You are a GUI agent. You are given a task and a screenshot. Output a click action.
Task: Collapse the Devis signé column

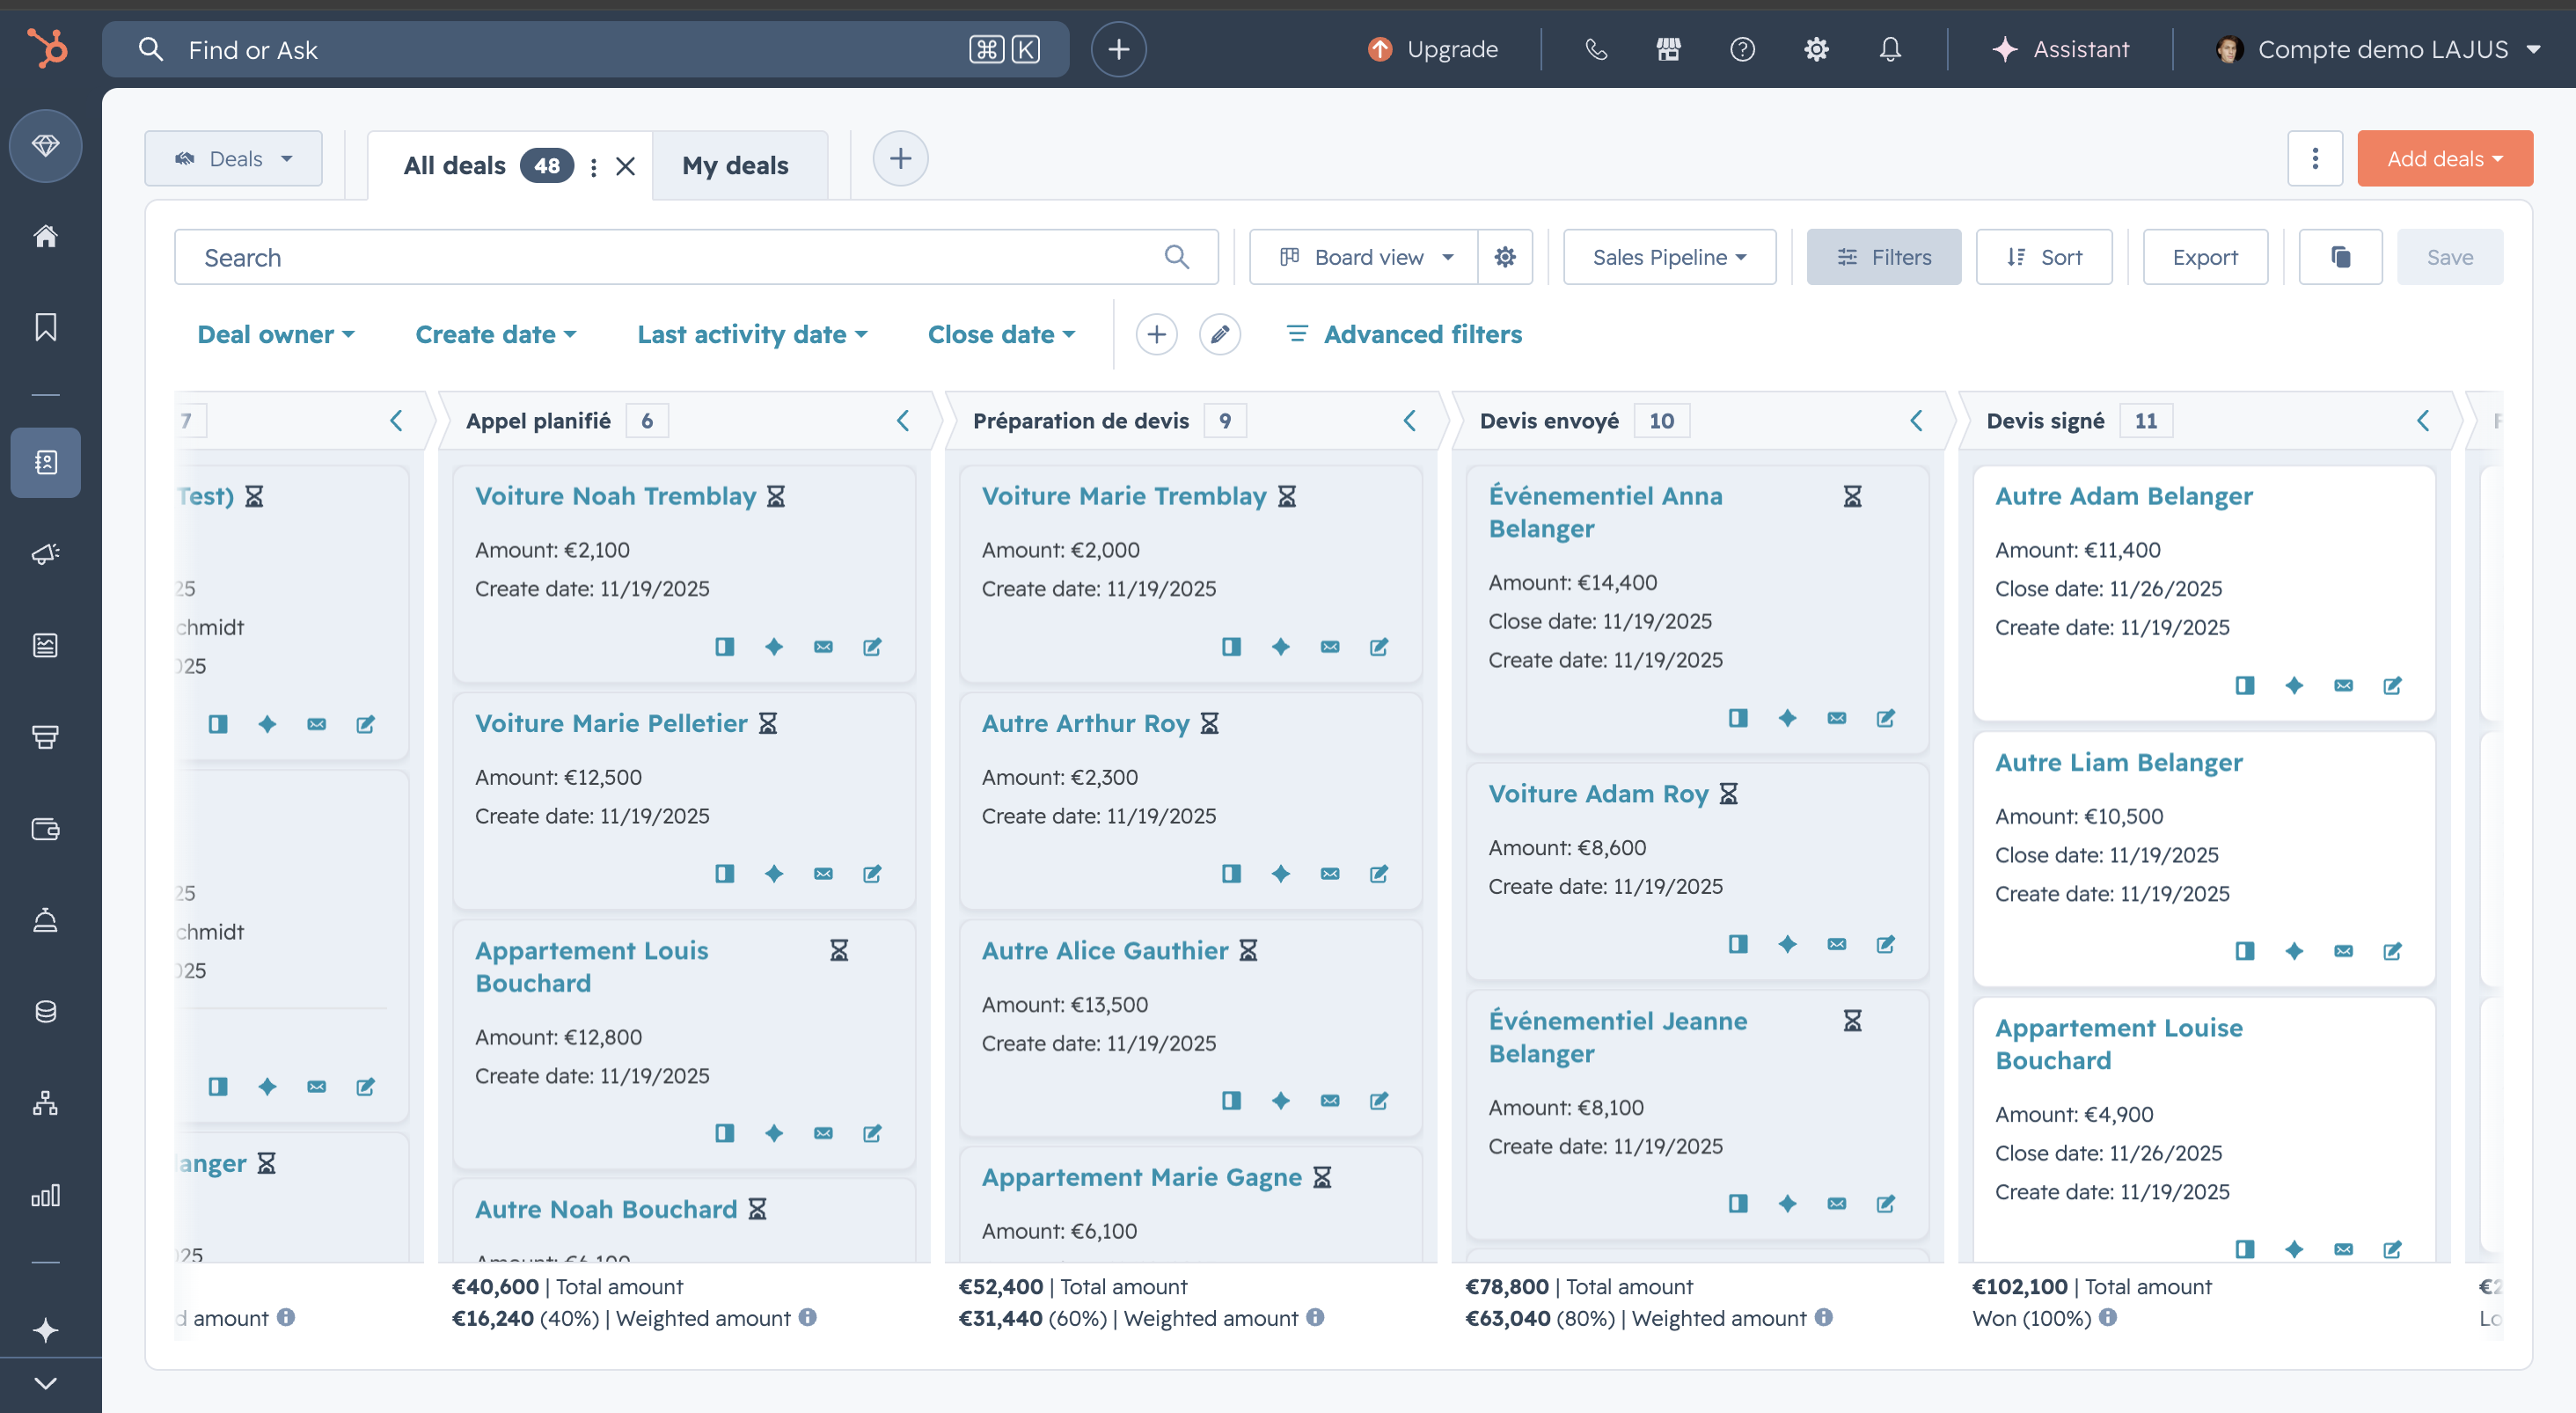click(2422, 421)
